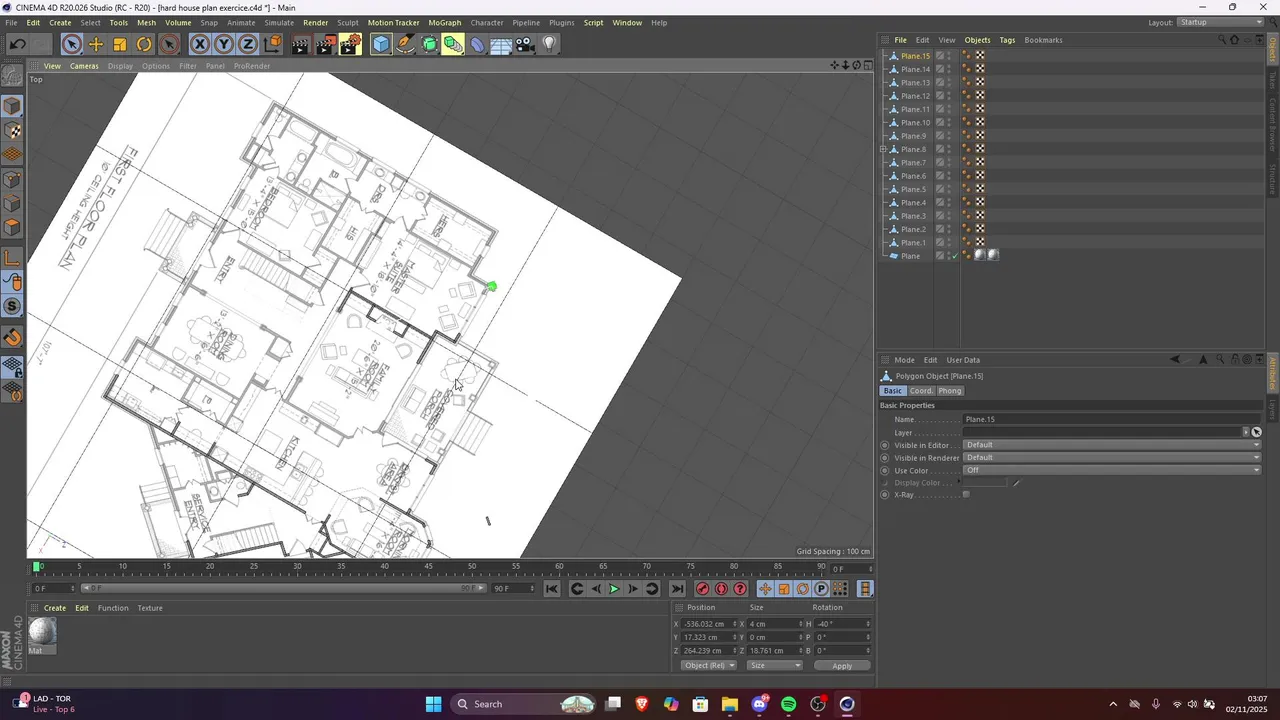
Task: Toggle Position keyframe recording button
Action: (765, 589)
